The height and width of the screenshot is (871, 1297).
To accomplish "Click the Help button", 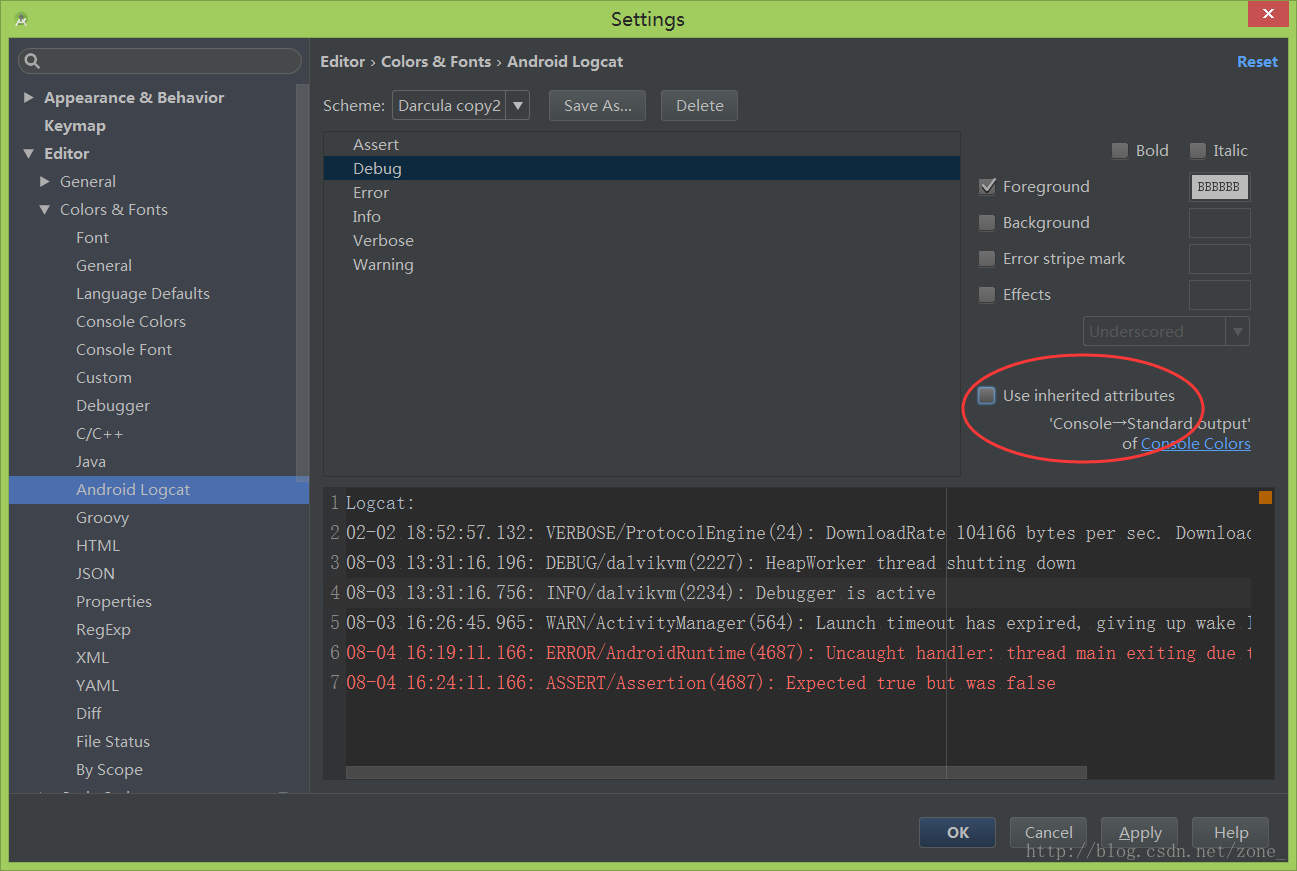I will click(1231, 833).
